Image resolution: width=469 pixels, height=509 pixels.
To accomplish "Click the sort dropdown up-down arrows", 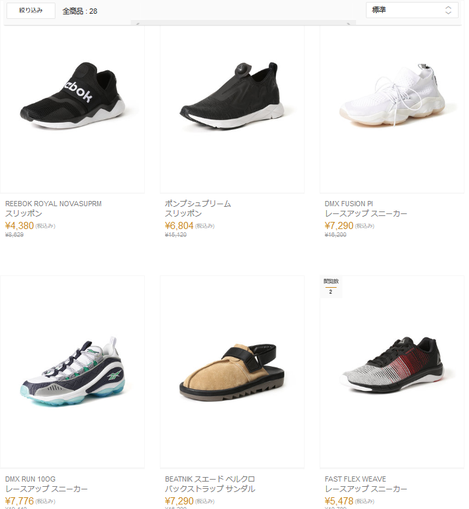I will (448, 10).
